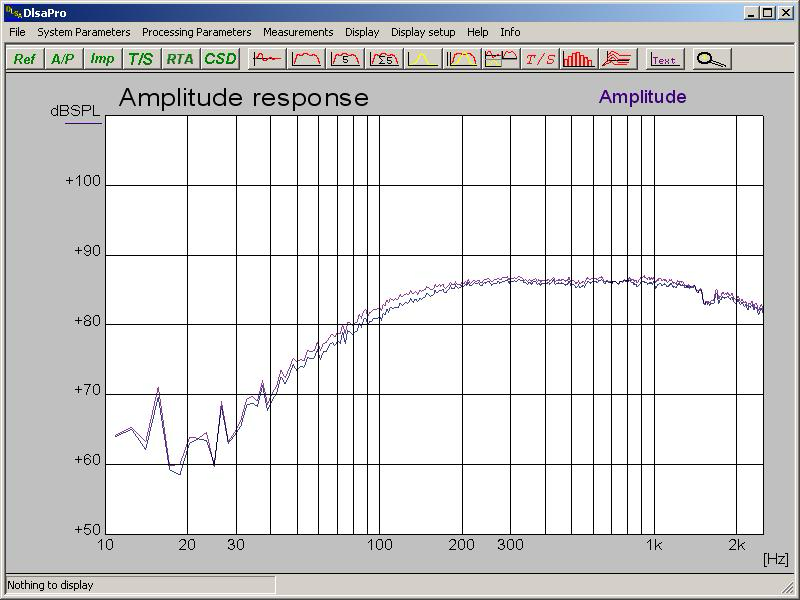Screen dimensions: 800x600
Task: Open the Help menu
Action: click(x=478, y=32)
